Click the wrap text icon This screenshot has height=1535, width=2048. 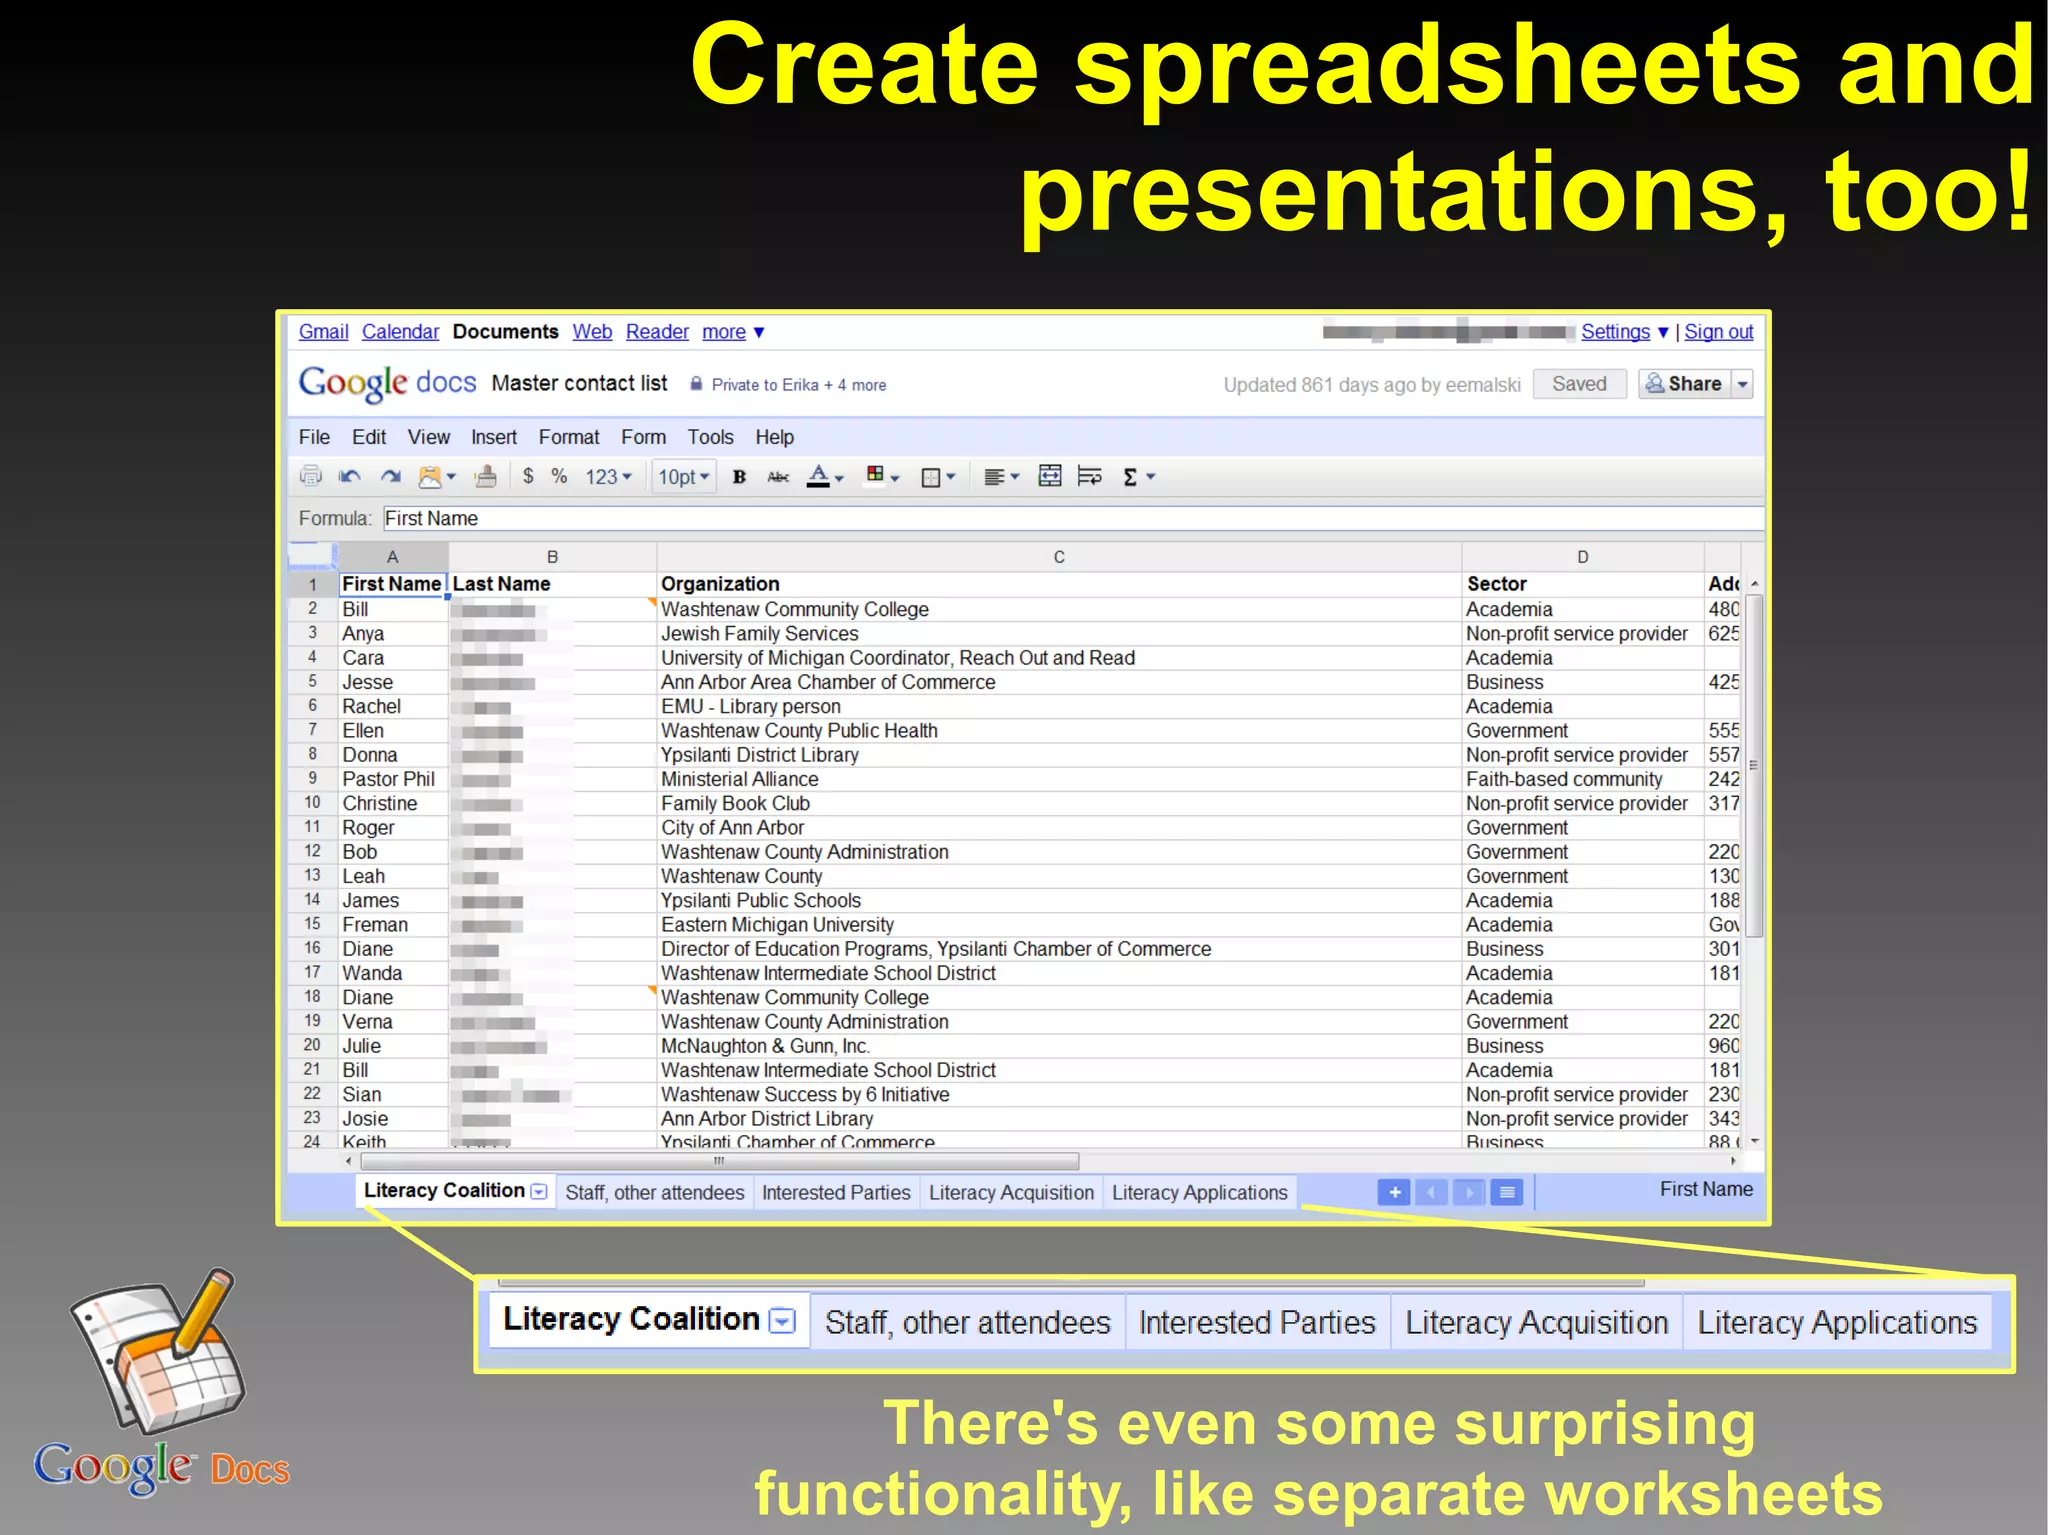click(1090, 476)
